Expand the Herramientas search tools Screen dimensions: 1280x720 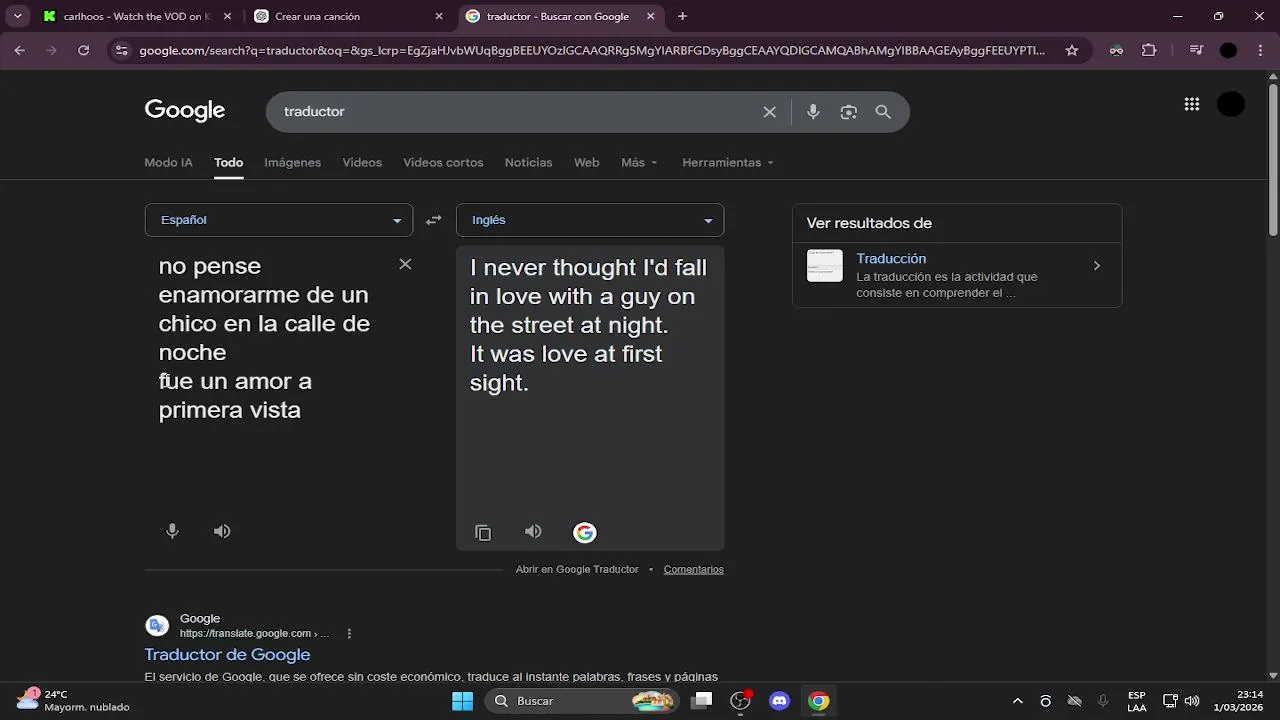point(728,162)
